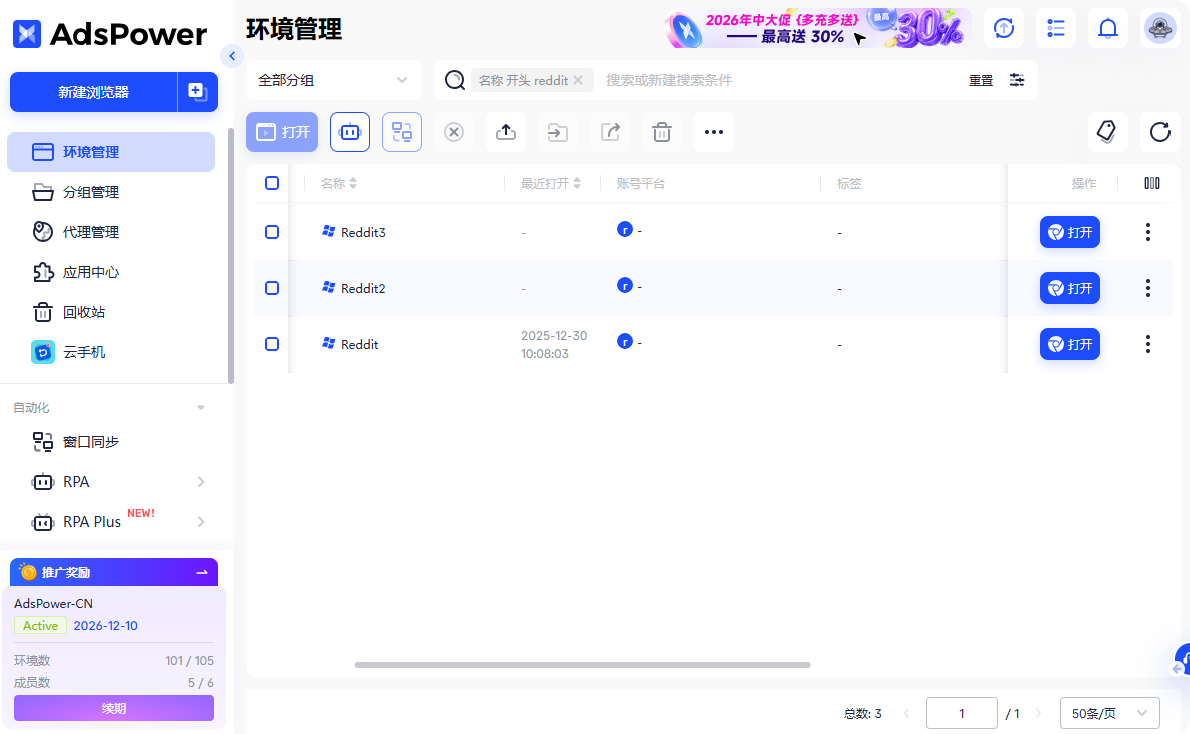1190x734 pixels.
Task: Click the RPA robot toolbar icon
Action: click(x=350, y=132)
